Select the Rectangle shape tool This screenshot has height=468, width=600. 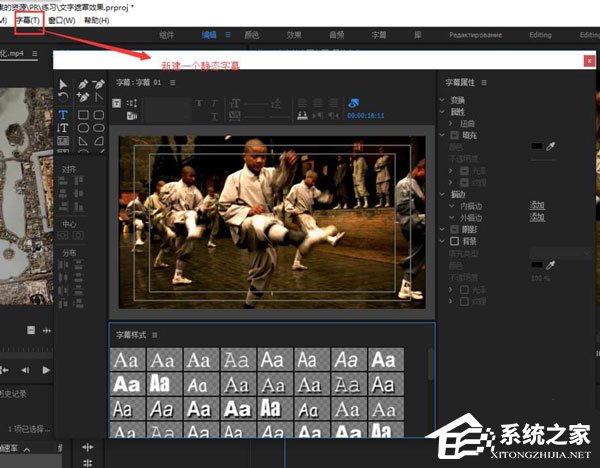[83, 115]
